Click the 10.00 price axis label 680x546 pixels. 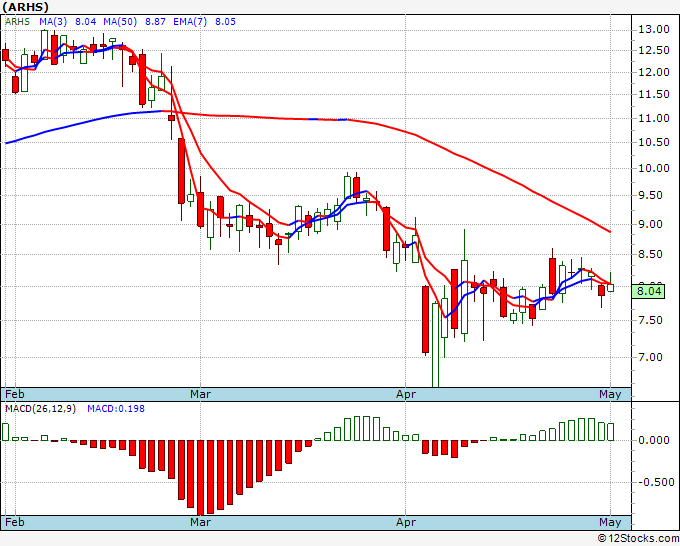[x=654, y=168]
